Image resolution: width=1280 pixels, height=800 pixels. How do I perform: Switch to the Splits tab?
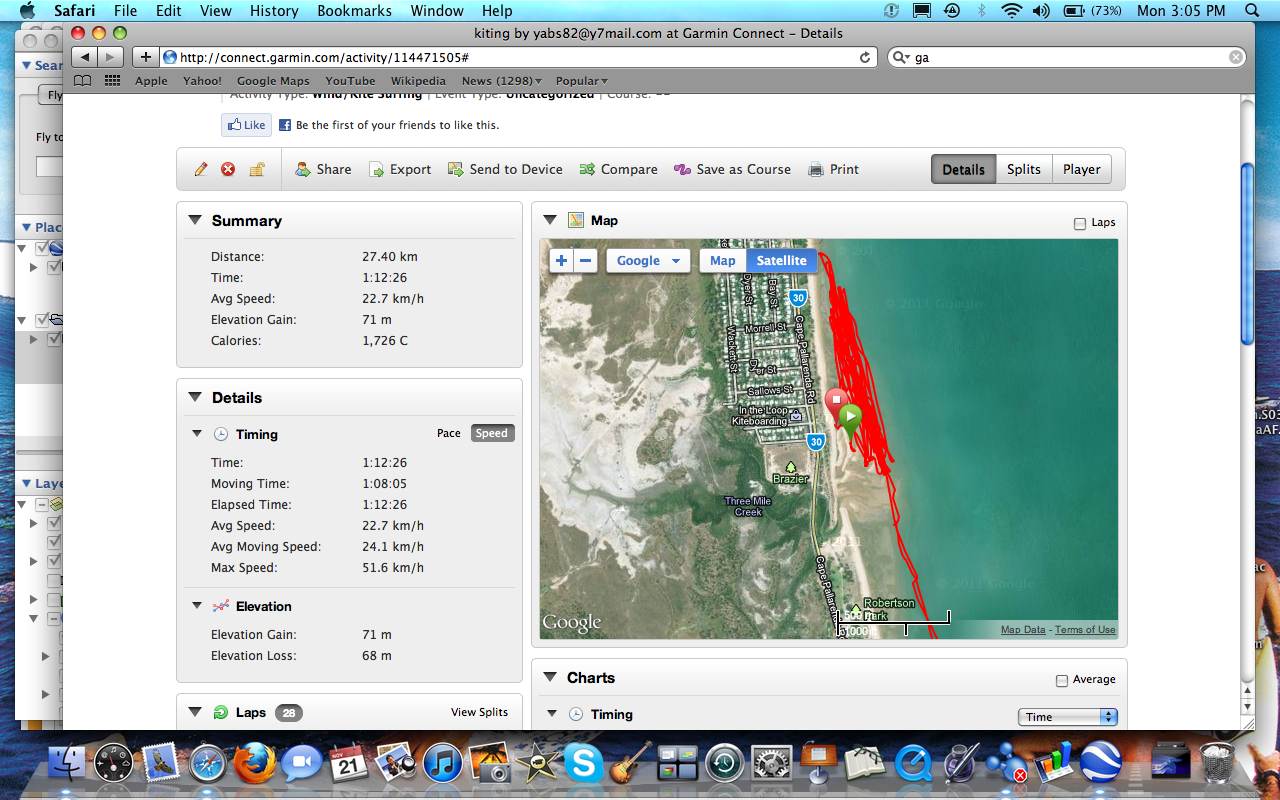coord(1023,169)
